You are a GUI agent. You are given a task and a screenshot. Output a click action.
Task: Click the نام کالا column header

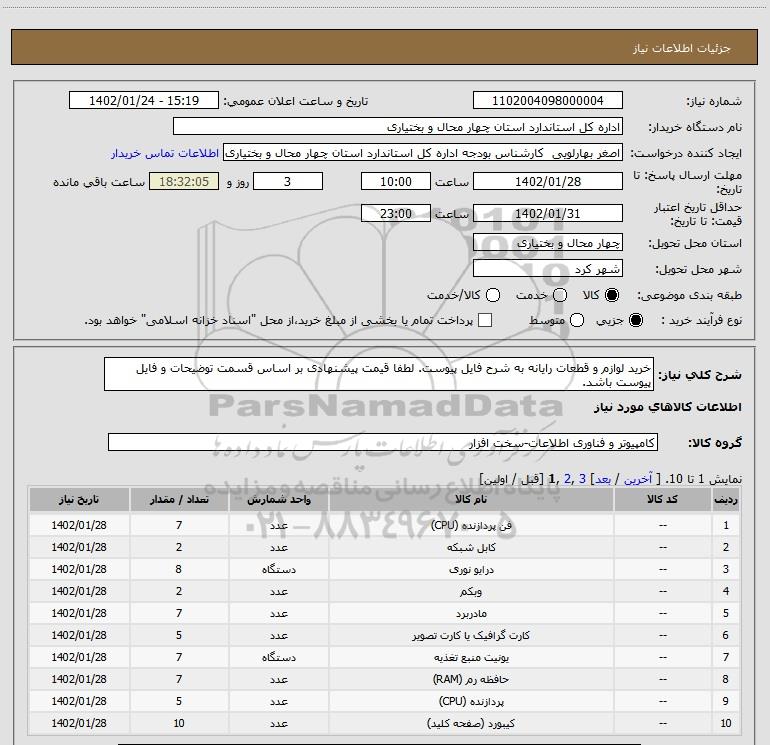(471, 499)
